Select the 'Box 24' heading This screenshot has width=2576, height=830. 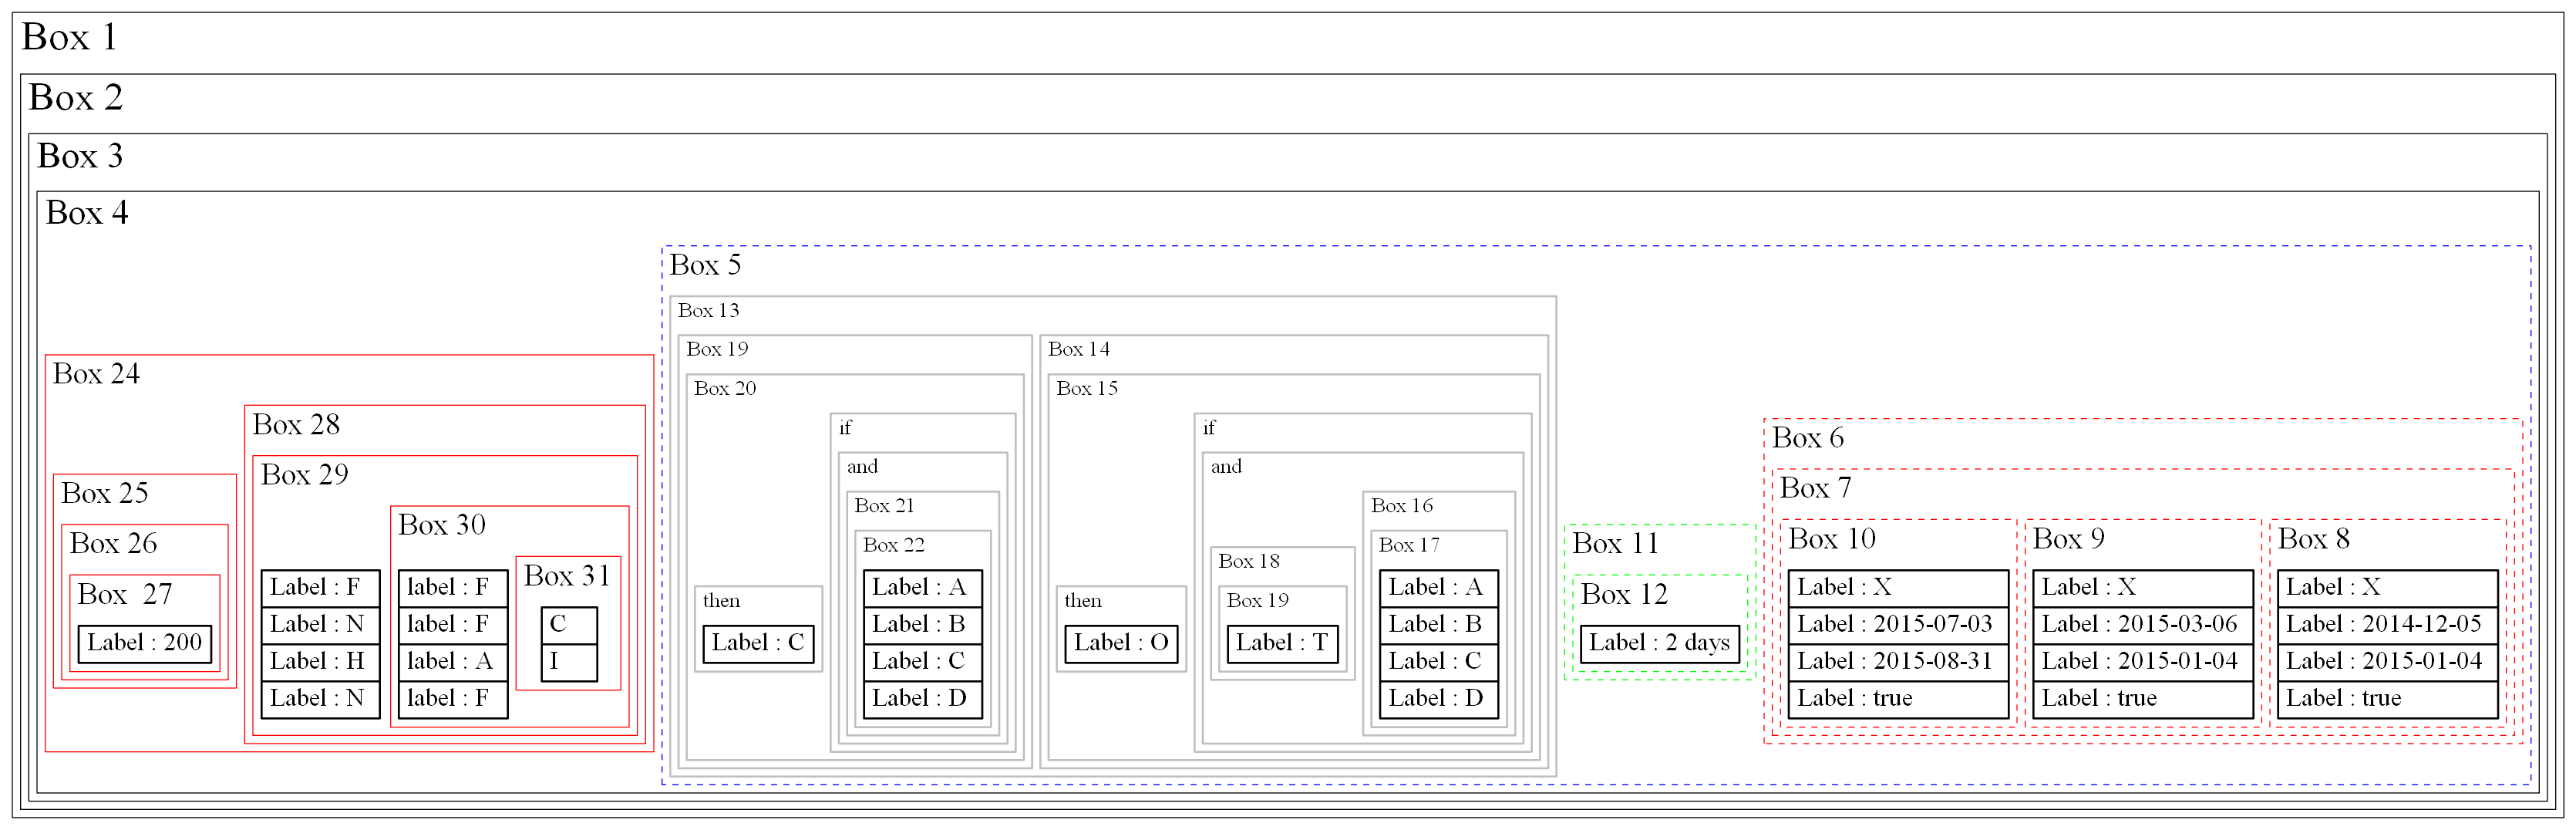(x=96, y=374)
